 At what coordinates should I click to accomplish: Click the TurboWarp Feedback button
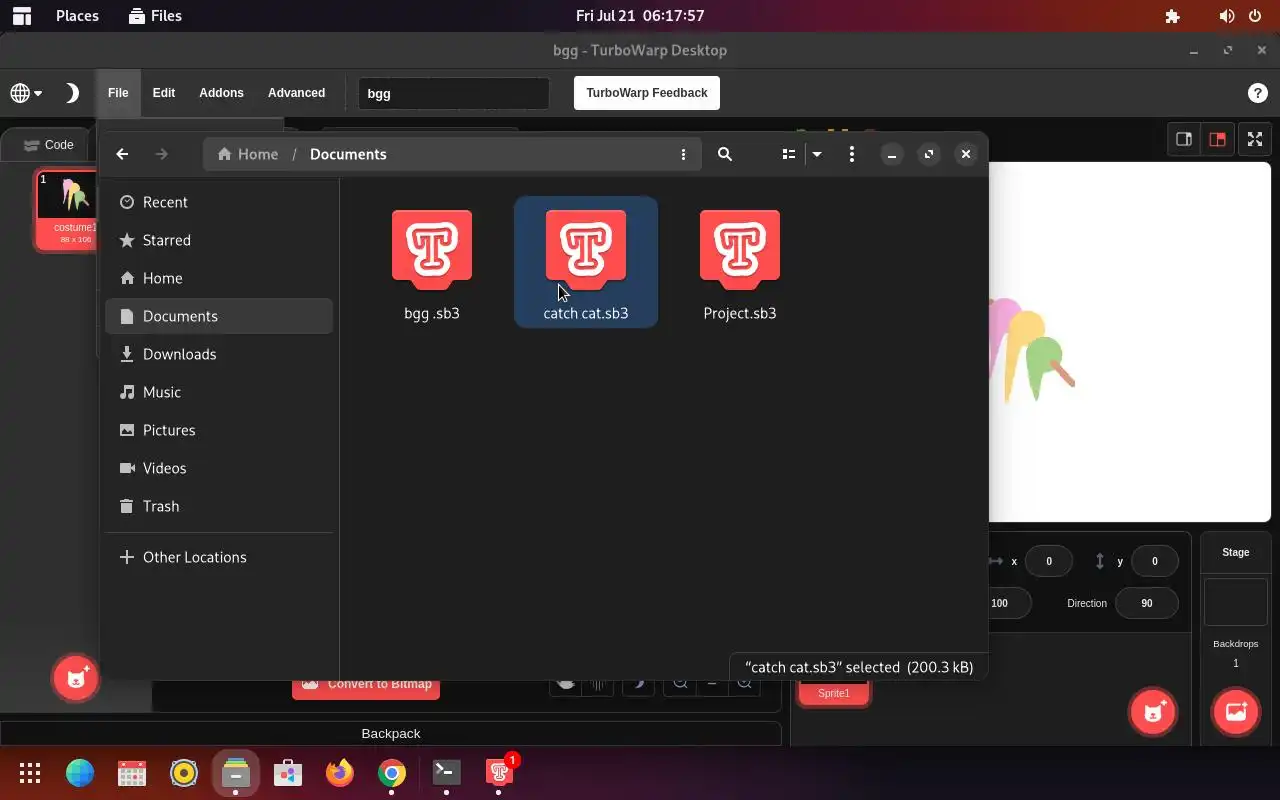(647, 93)
